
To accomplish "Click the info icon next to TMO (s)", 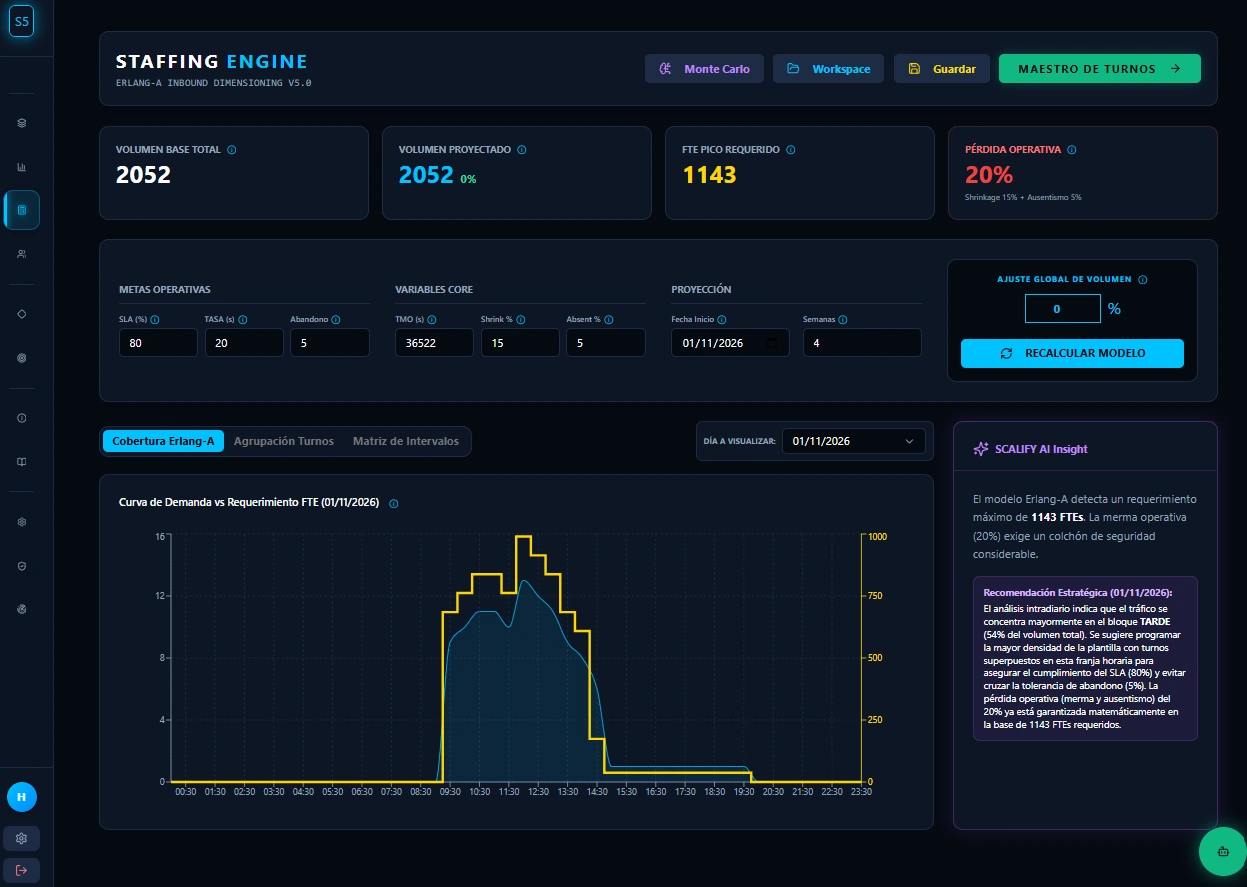I will pos(433,320).
